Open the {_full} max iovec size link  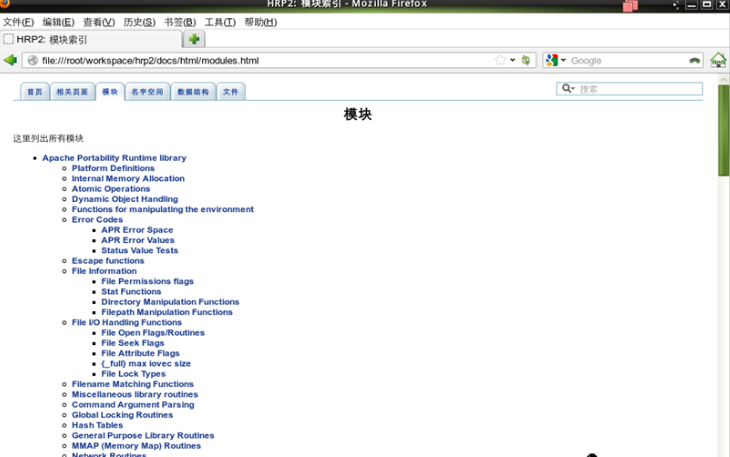[146, 363]
